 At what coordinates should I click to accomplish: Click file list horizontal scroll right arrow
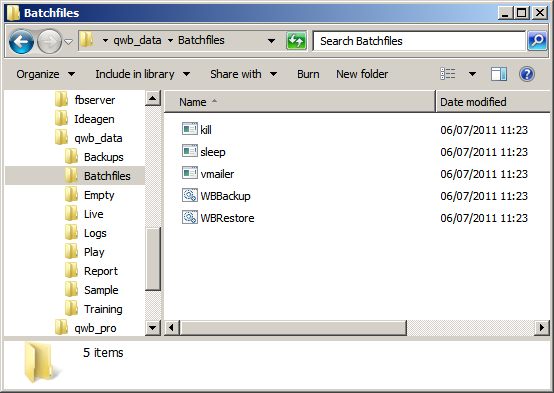pyautogui.click(x=542, y=328)
